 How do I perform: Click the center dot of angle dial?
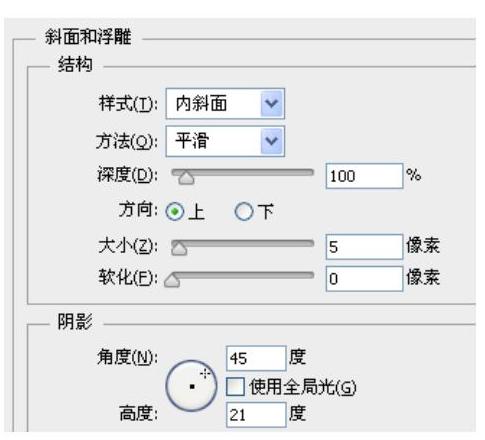click(192, 387)
